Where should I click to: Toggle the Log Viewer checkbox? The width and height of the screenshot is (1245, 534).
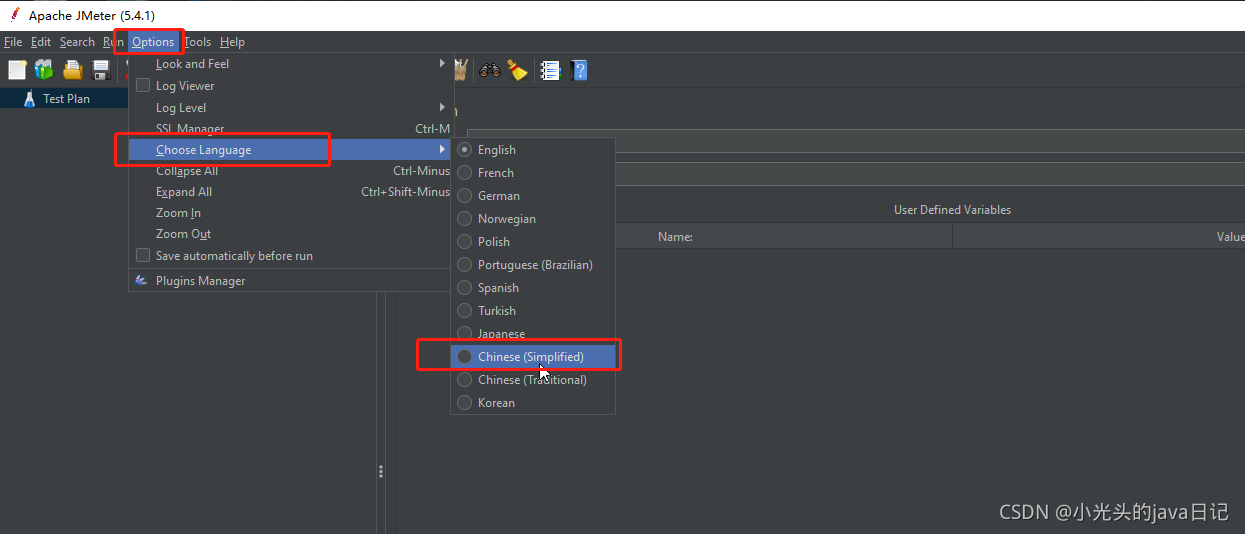(143, 86)
